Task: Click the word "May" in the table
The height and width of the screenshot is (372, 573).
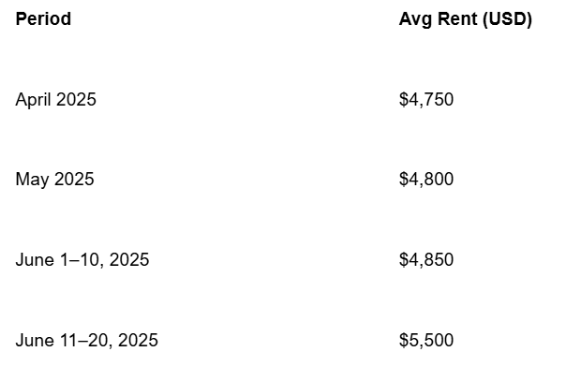Action: pos(33,180)
